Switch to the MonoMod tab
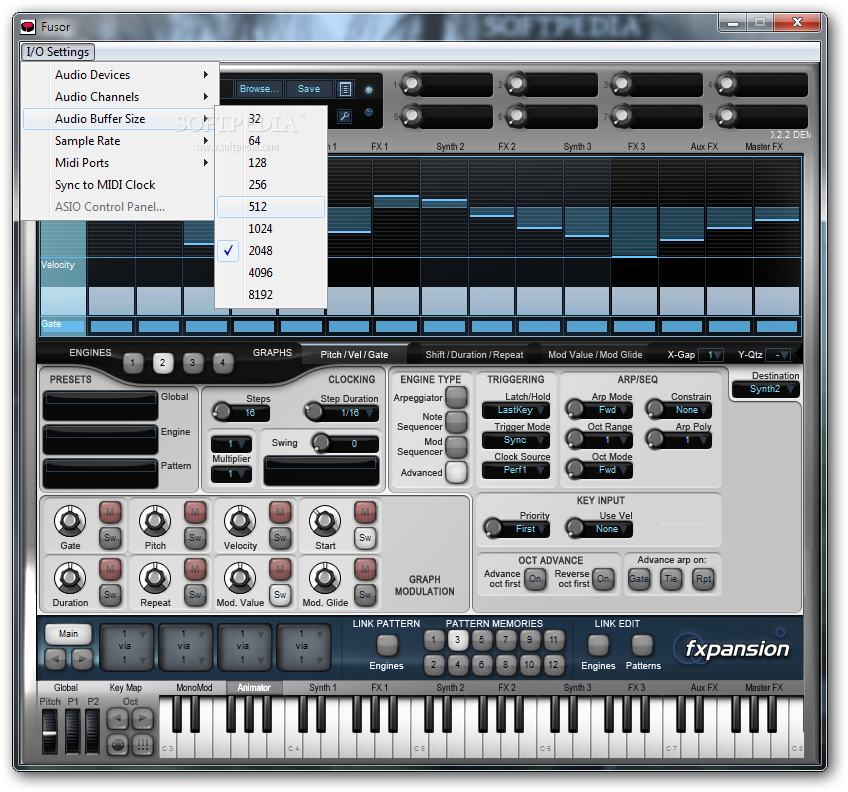The width and height of the screenshot is (848, 792). pyautogui.click(x=194, y=688)
